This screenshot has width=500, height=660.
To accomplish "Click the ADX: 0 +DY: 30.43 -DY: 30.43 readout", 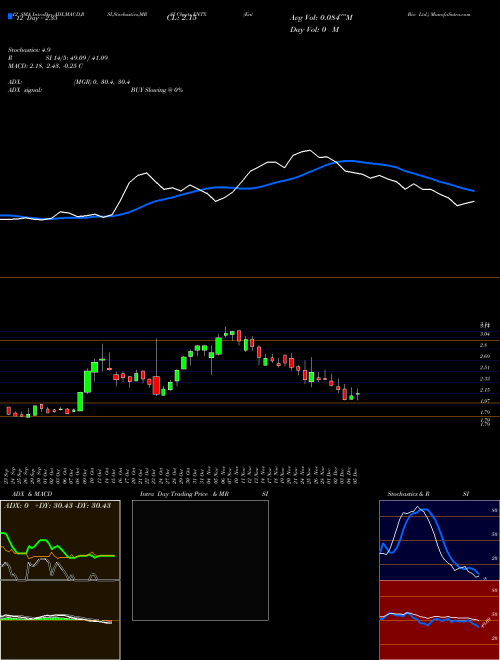I will [58, 505].
